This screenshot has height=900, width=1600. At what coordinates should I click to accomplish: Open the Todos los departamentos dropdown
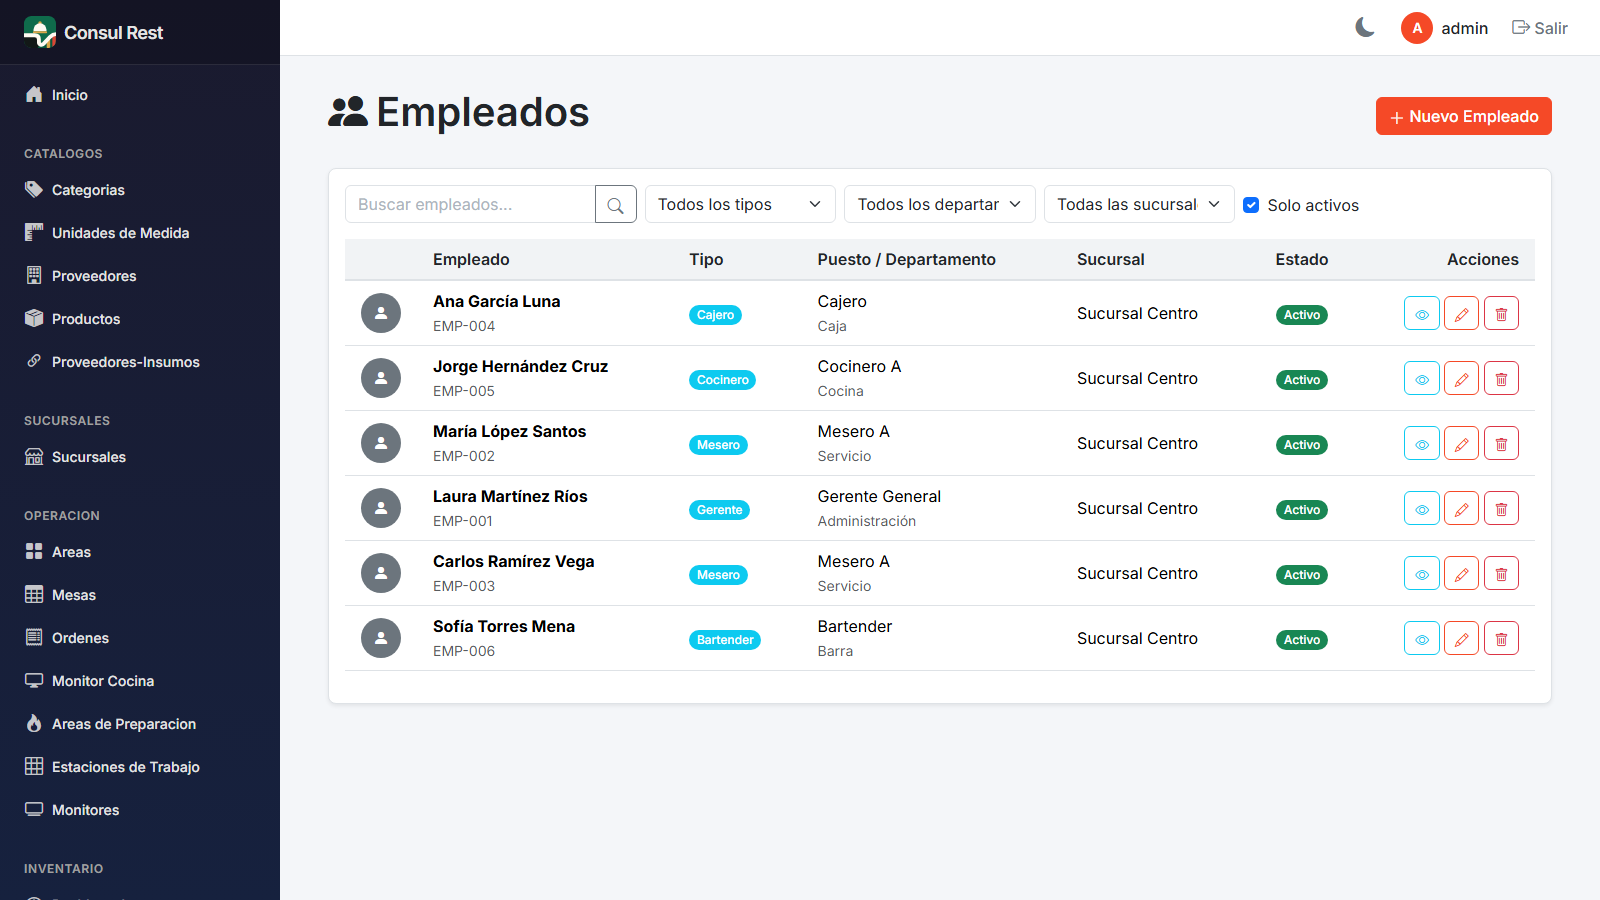coord(940,204)
